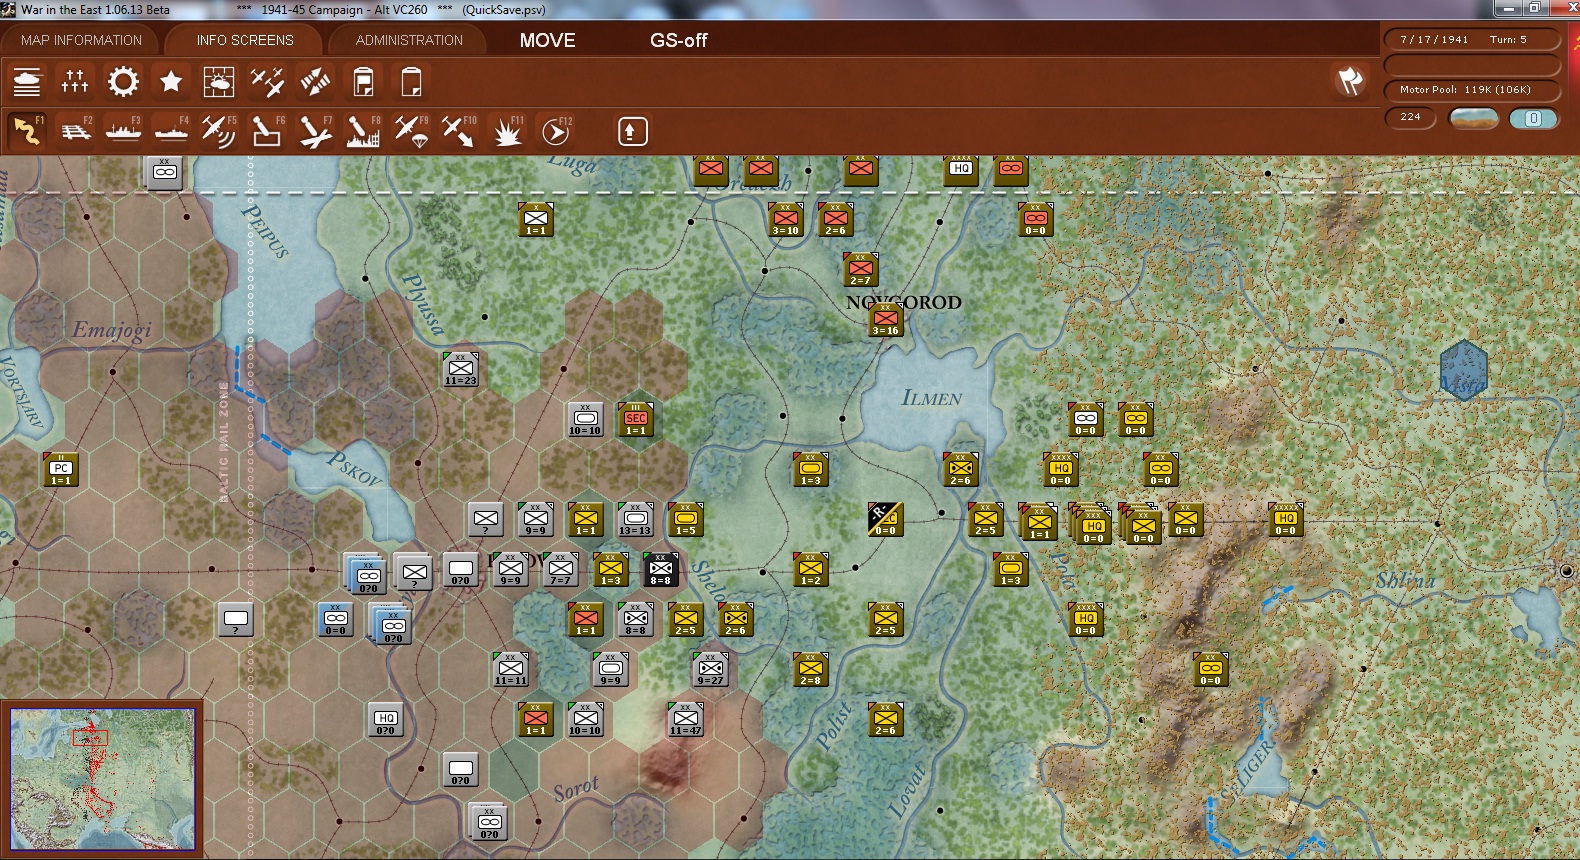Select the German 11=47 infantry unit

point(686,719)
